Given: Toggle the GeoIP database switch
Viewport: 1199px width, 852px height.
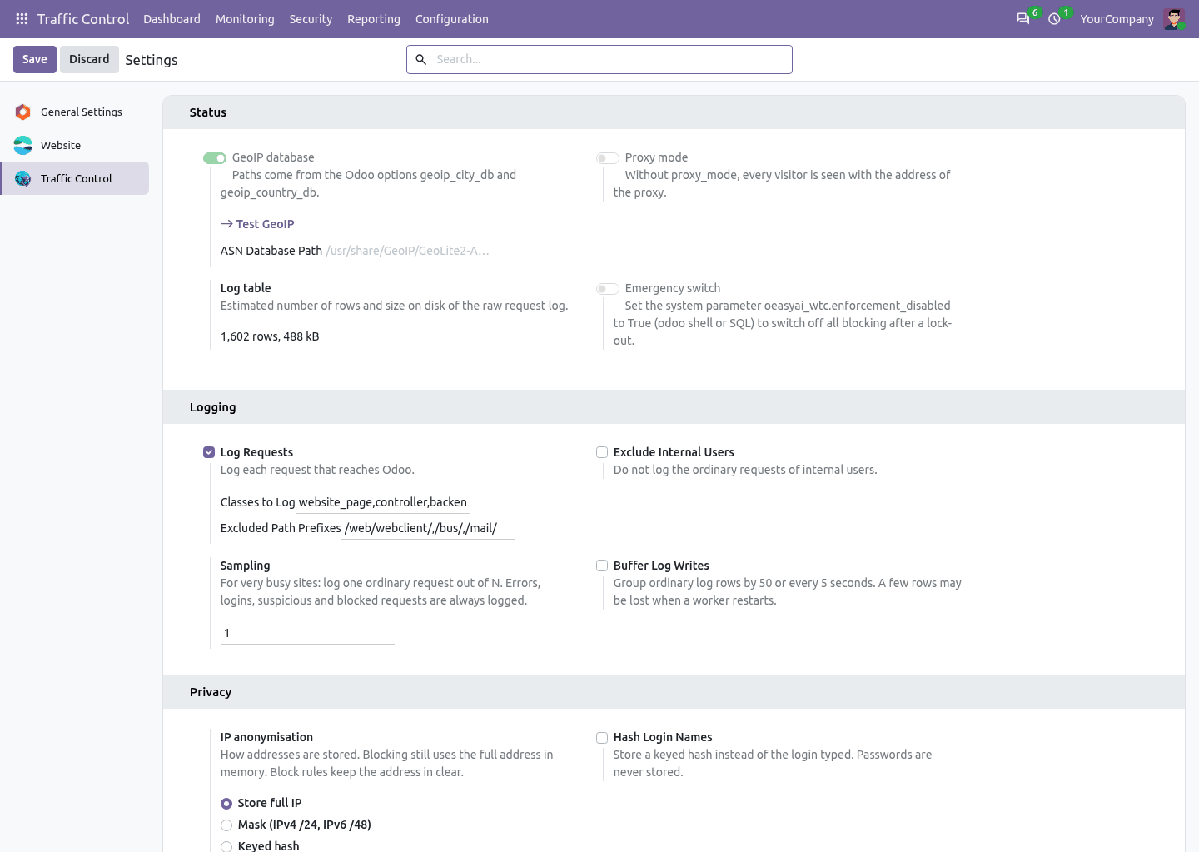Looking at the screenshot, I should pos(214,158).
